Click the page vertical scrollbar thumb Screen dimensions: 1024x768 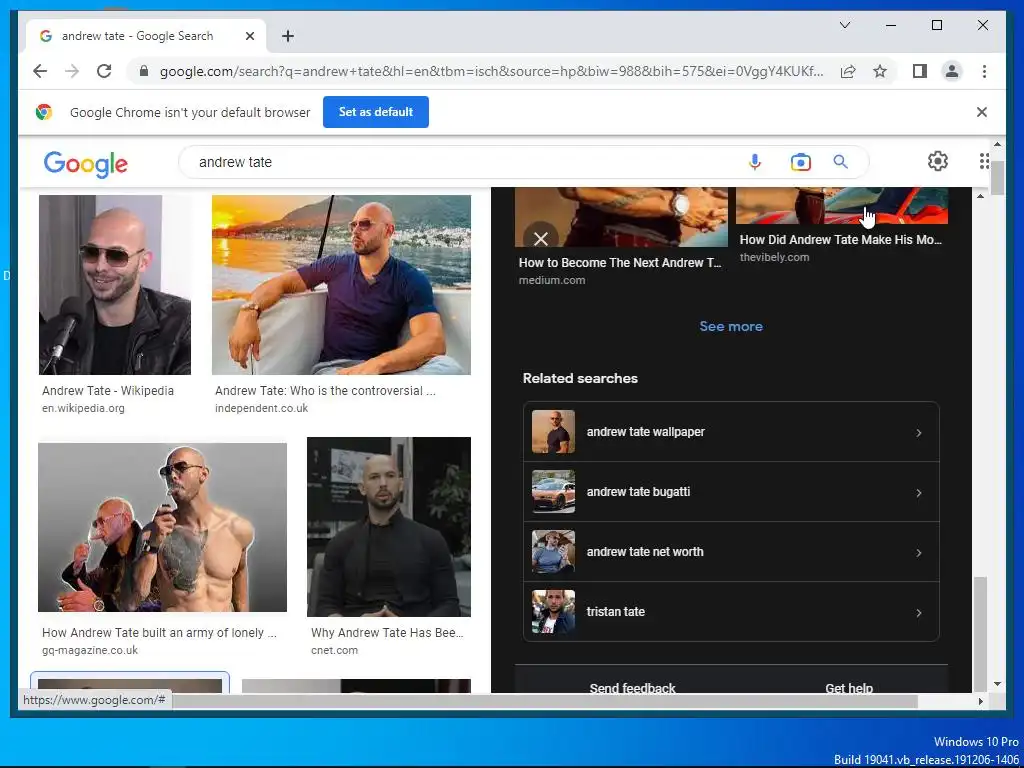[x=997, y=178]
